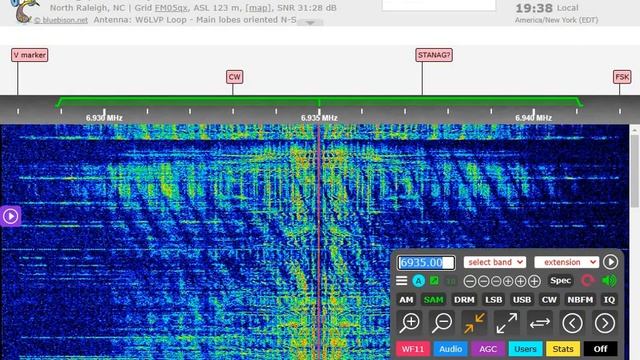640x360 pixels.
Task: Click the orange converging arrows max-zoom icon
Action: coord(474,323)
